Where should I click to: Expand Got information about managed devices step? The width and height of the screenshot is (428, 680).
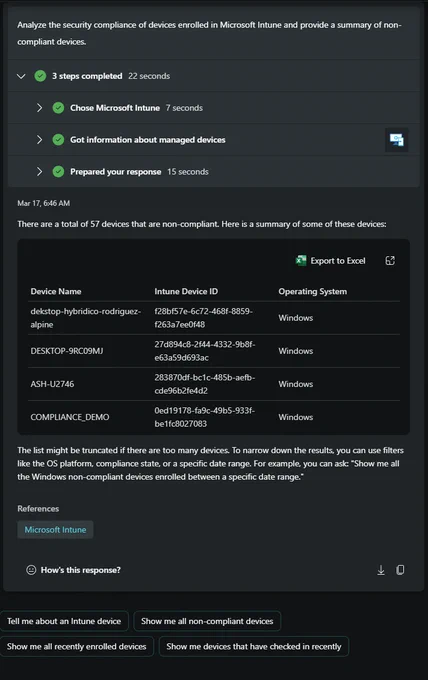[39, 140]
